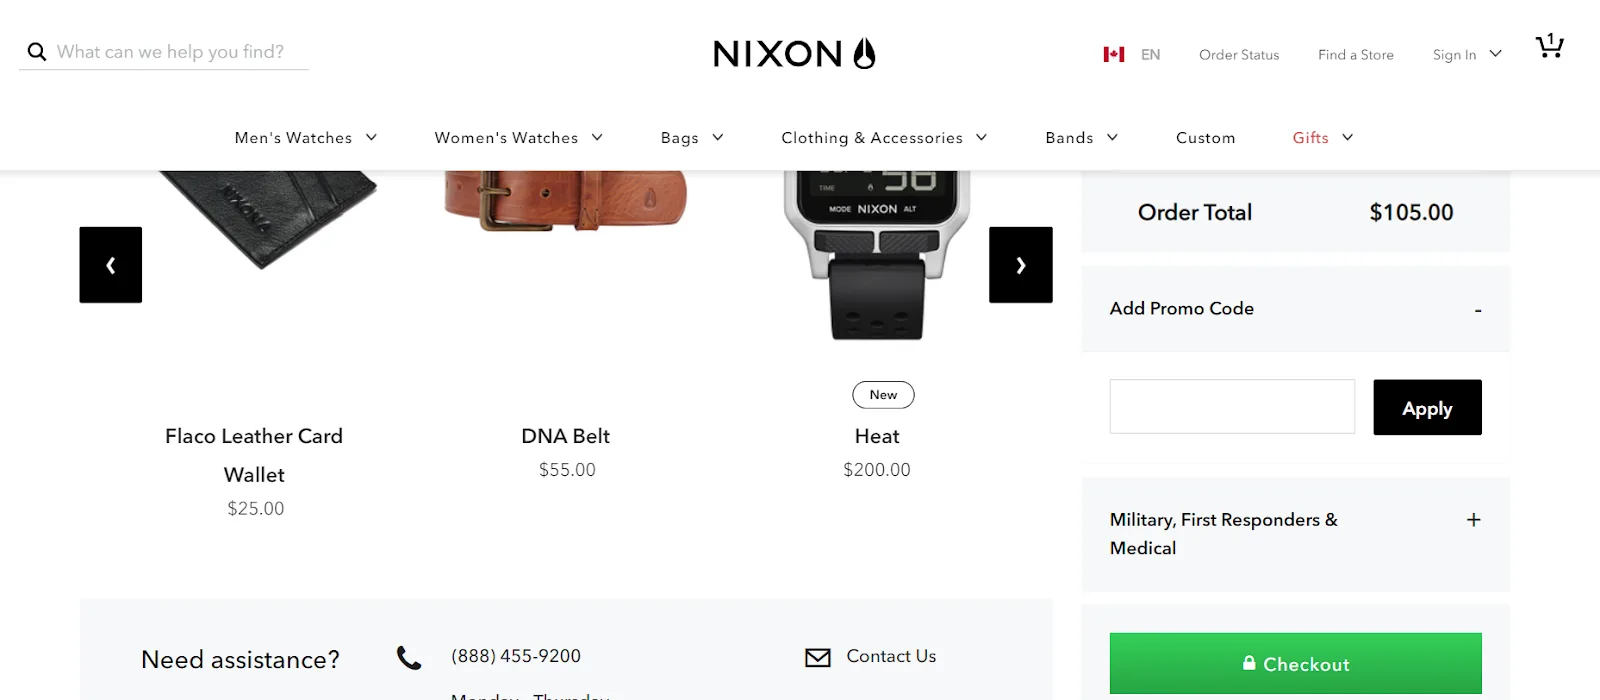Select the Canada flag icon
This screenshot has height=700, width=1600.
point(1114,54)
